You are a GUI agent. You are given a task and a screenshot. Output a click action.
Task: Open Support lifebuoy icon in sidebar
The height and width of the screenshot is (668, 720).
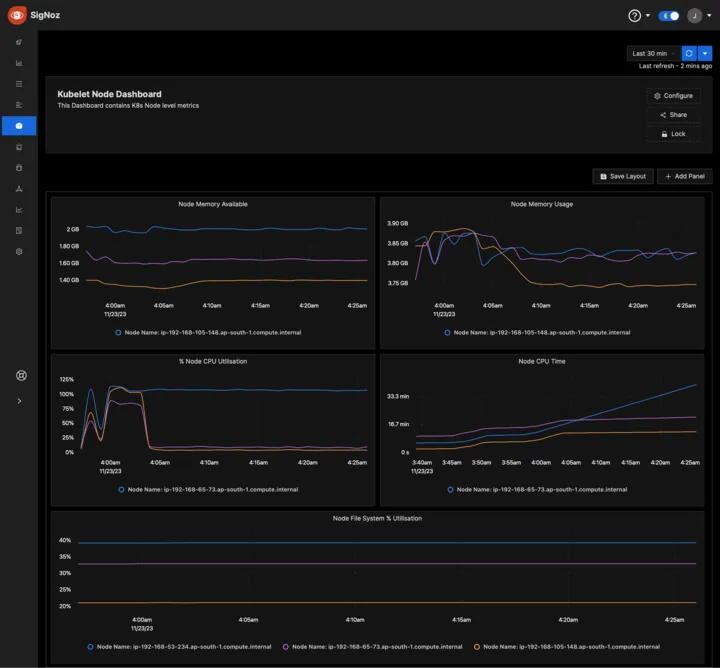click(x=21, y=376)
